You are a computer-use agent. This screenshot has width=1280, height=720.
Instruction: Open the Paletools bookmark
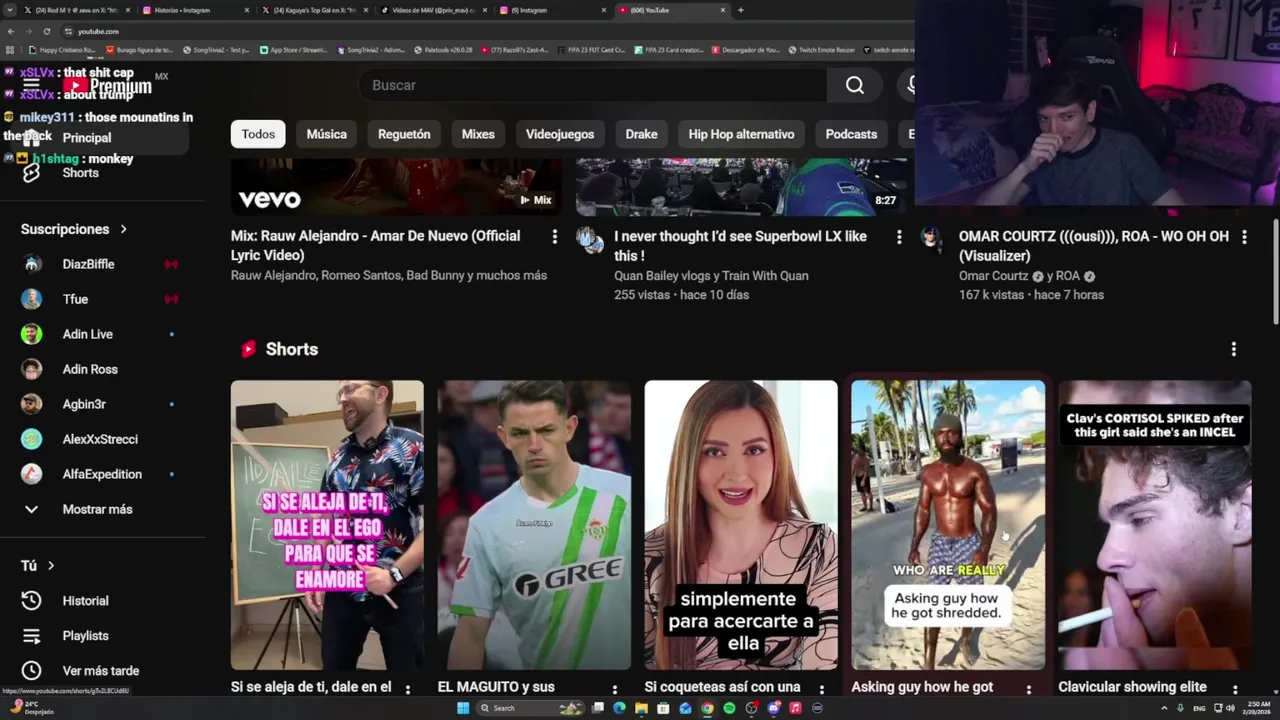click(443, 50)
